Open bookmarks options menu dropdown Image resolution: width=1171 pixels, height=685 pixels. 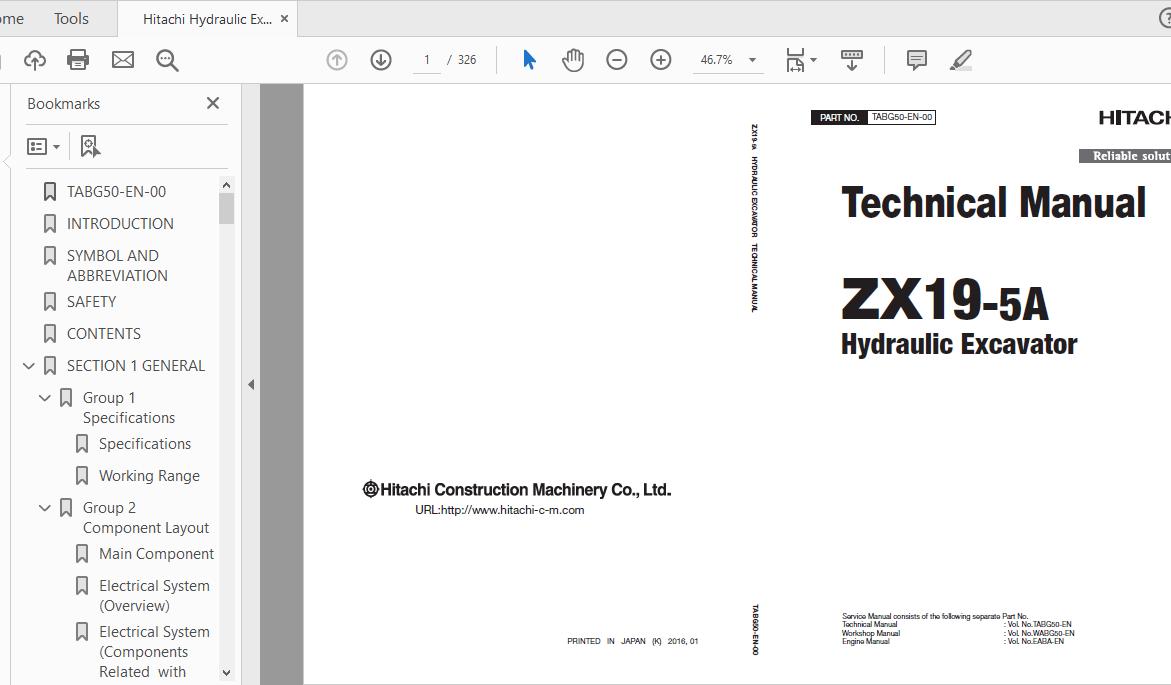pos(44,146)
